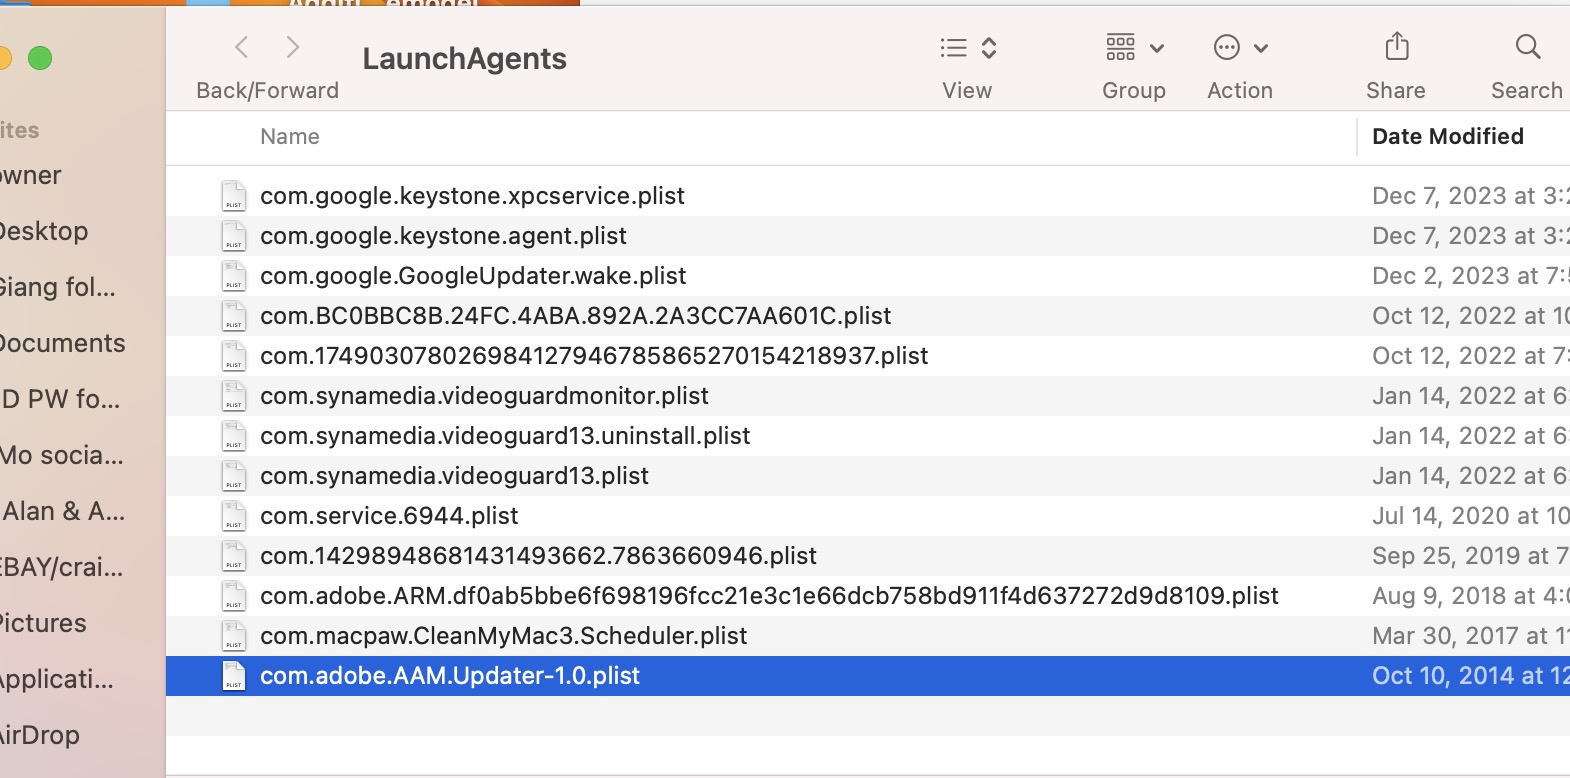
Task: Select com.google.GoogleUpdater.wake.plist file name
Action: click(x=473, y=276)
